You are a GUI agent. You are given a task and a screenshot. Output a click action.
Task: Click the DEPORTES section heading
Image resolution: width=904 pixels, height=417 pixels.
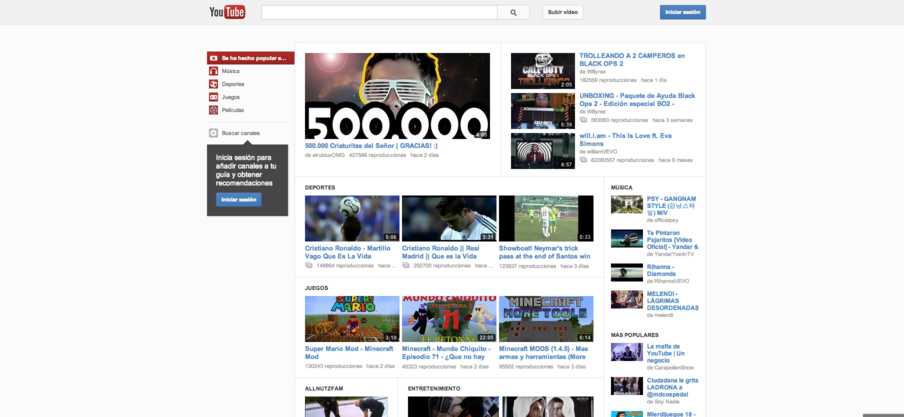coord(320,187)
